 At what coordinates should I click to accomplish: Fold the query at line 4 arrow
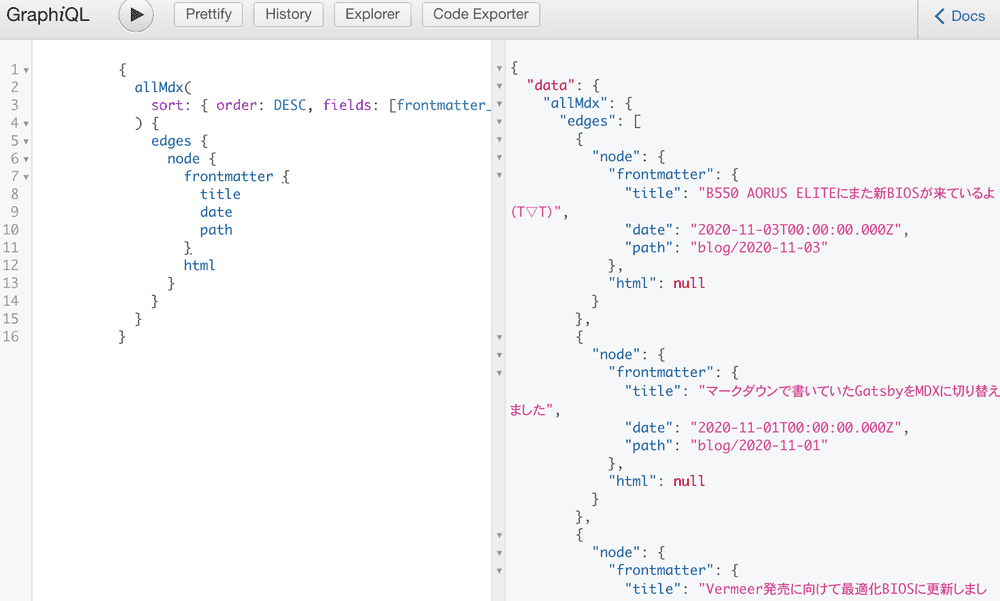coord(26,124)
